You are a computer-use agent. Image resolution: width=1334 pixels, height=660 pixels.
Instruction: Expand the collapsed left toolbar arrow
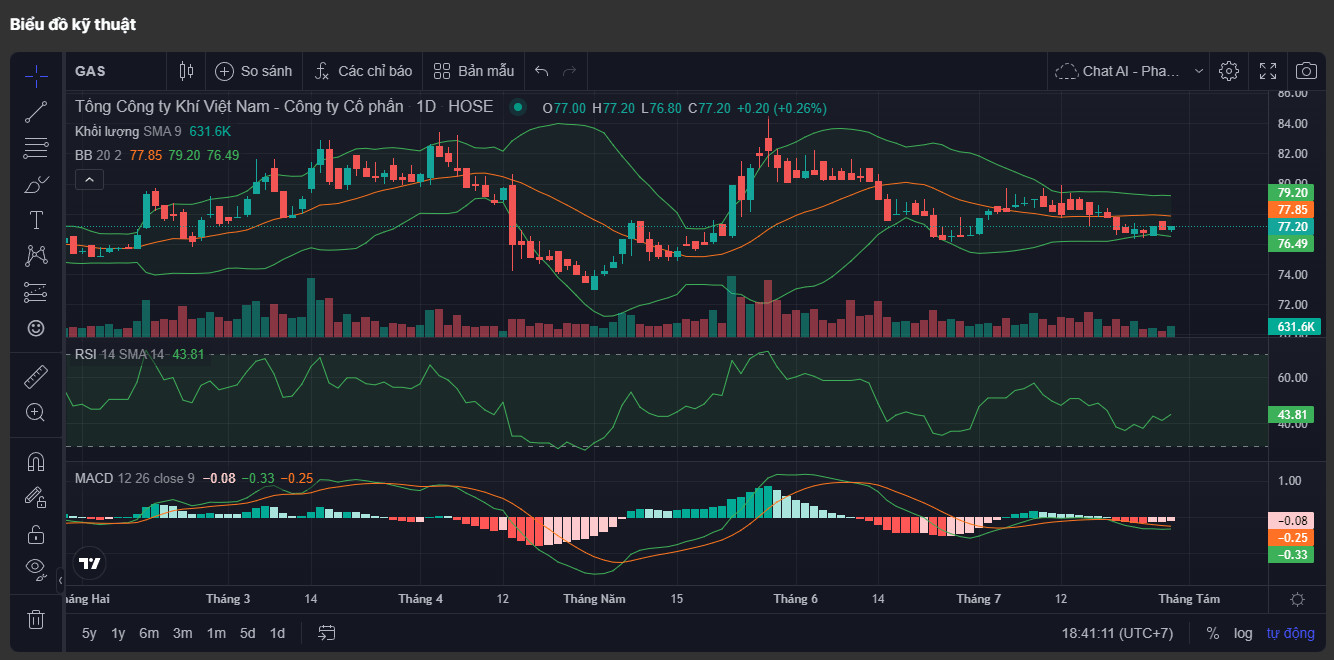60,579
